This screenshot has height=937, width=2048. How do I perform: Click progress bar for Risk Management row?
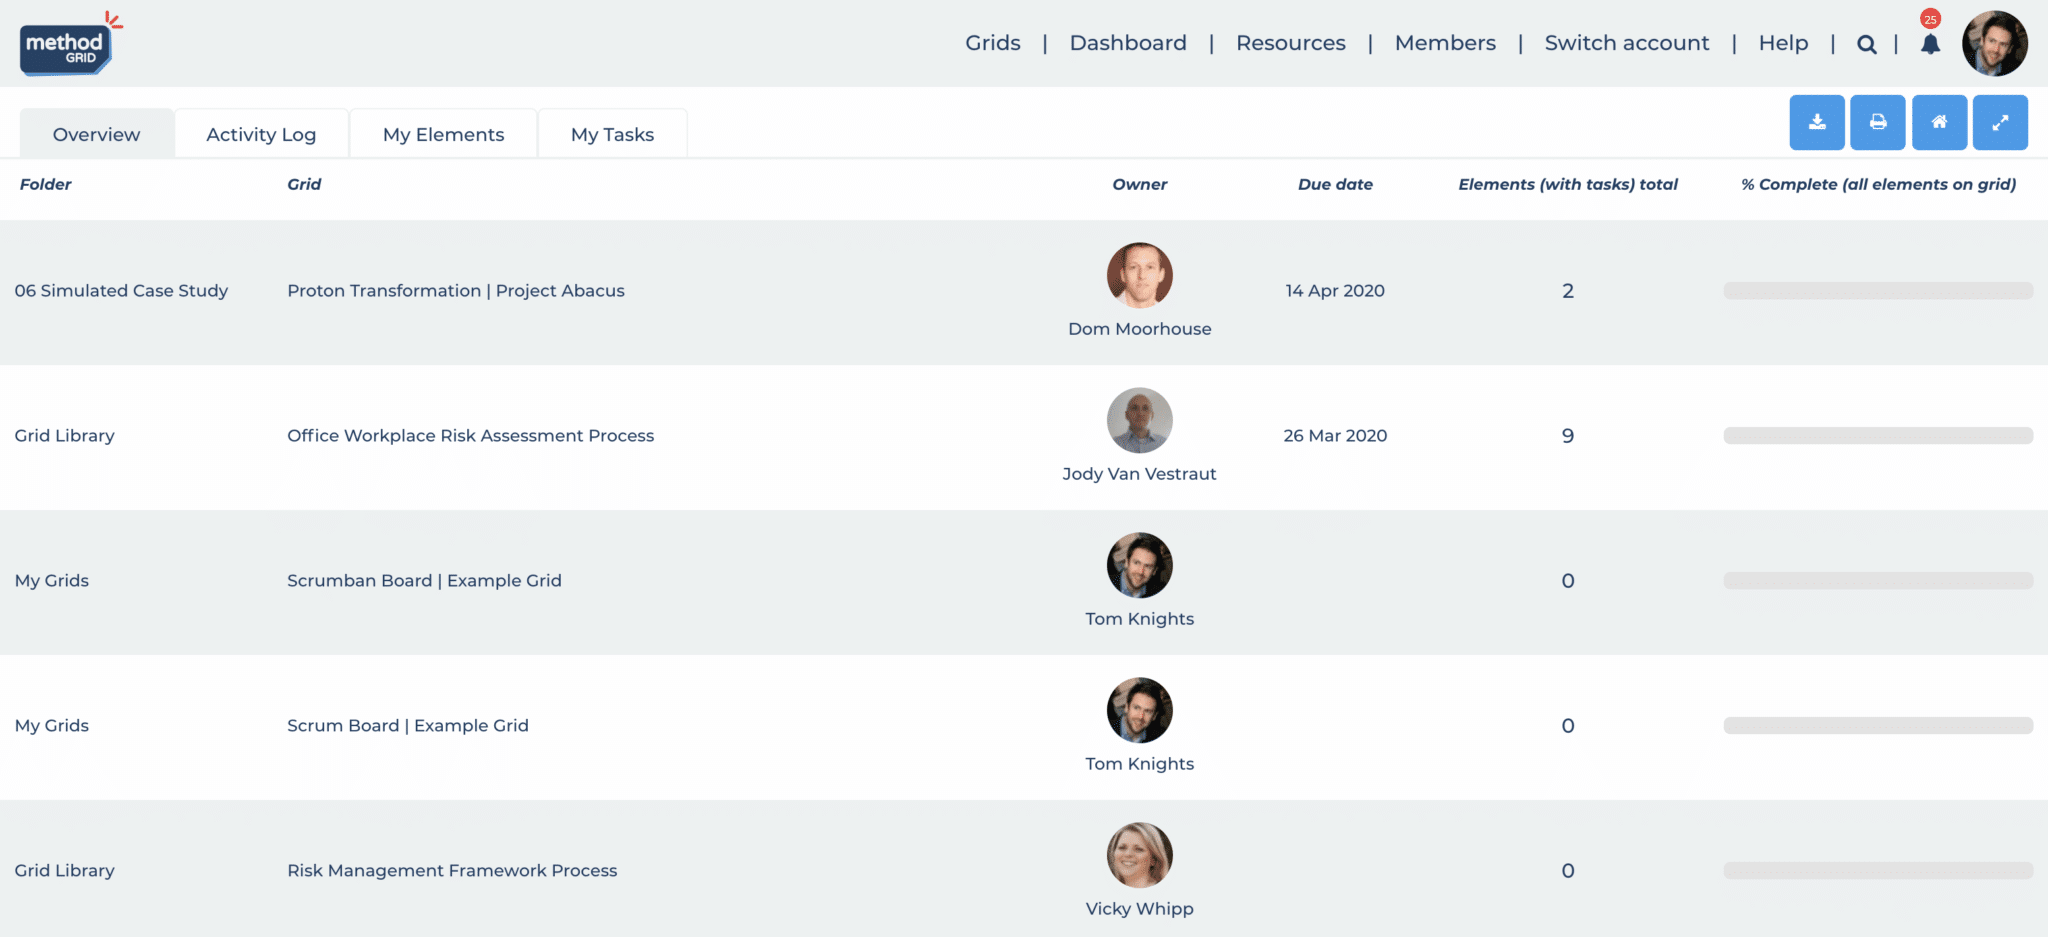coord(1878,871)
